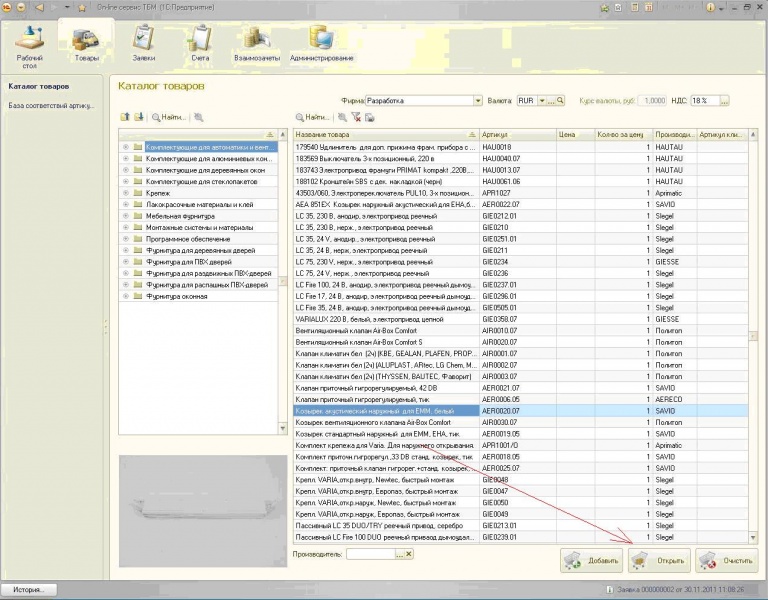Select Вентиляционный клапан Air-Box Comfort S row
768x600 pixels.
521,342
